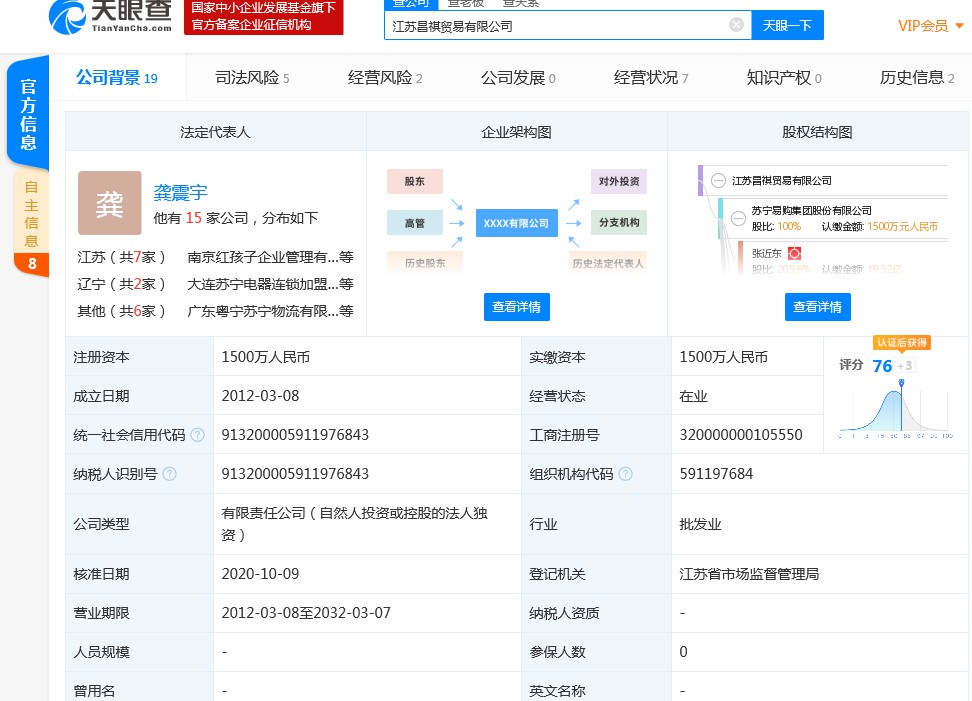The height and width of the screenshot is (701, 972).
Task: Click organization code 591197684
Action: click(716, 474)
